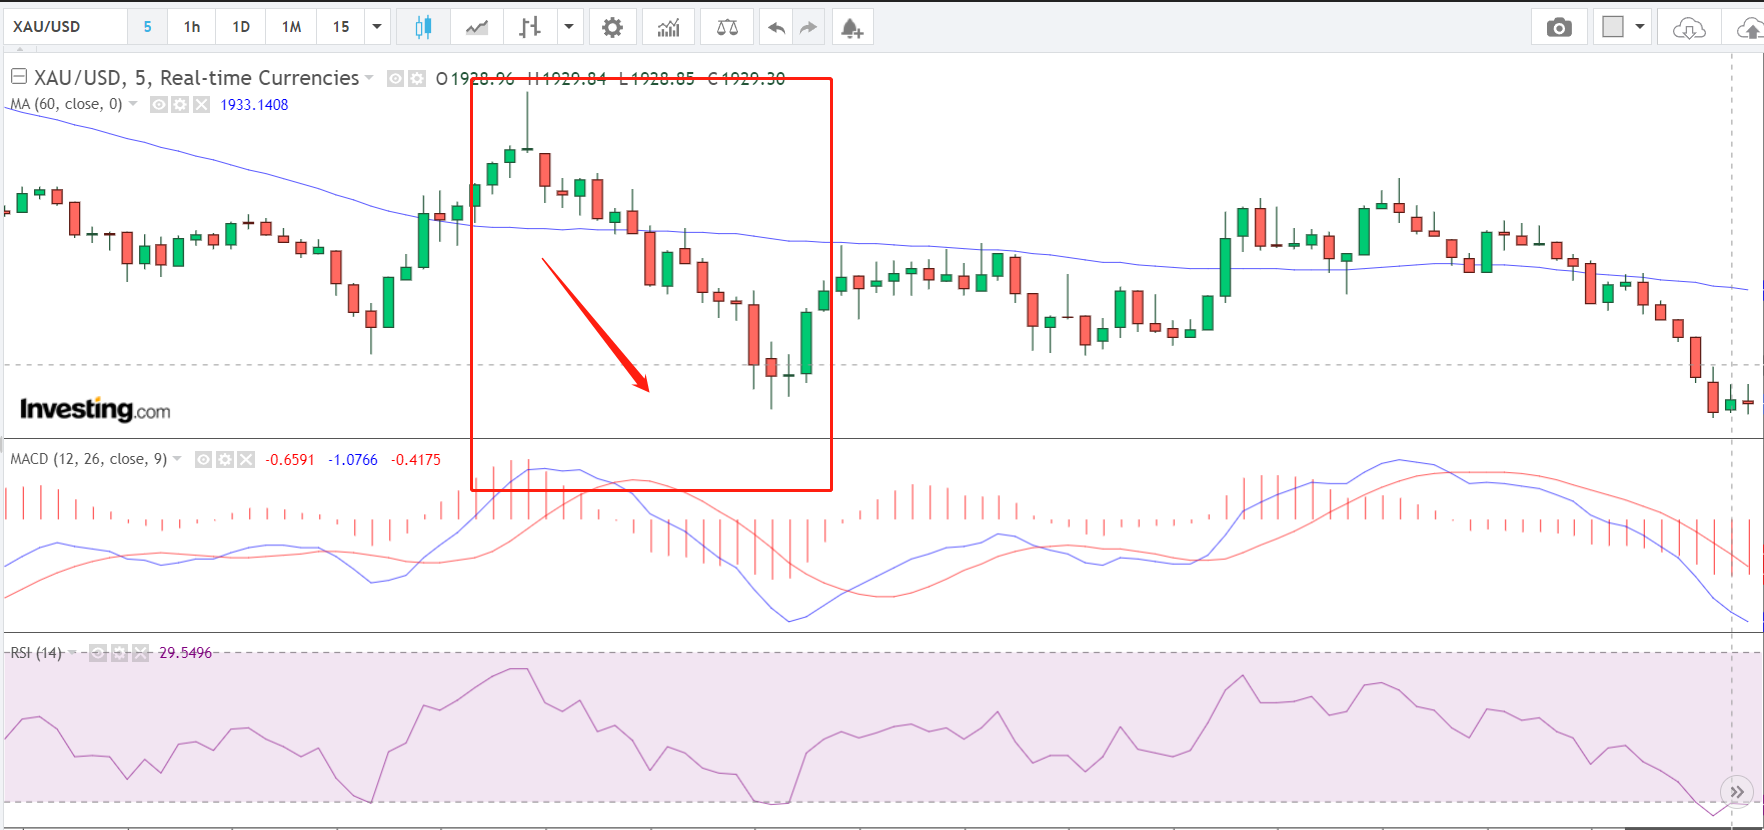Screen dimensions: 1764x830
Task: Hide the MACD indicator using eye icon
Action: (x=203, y=460)
